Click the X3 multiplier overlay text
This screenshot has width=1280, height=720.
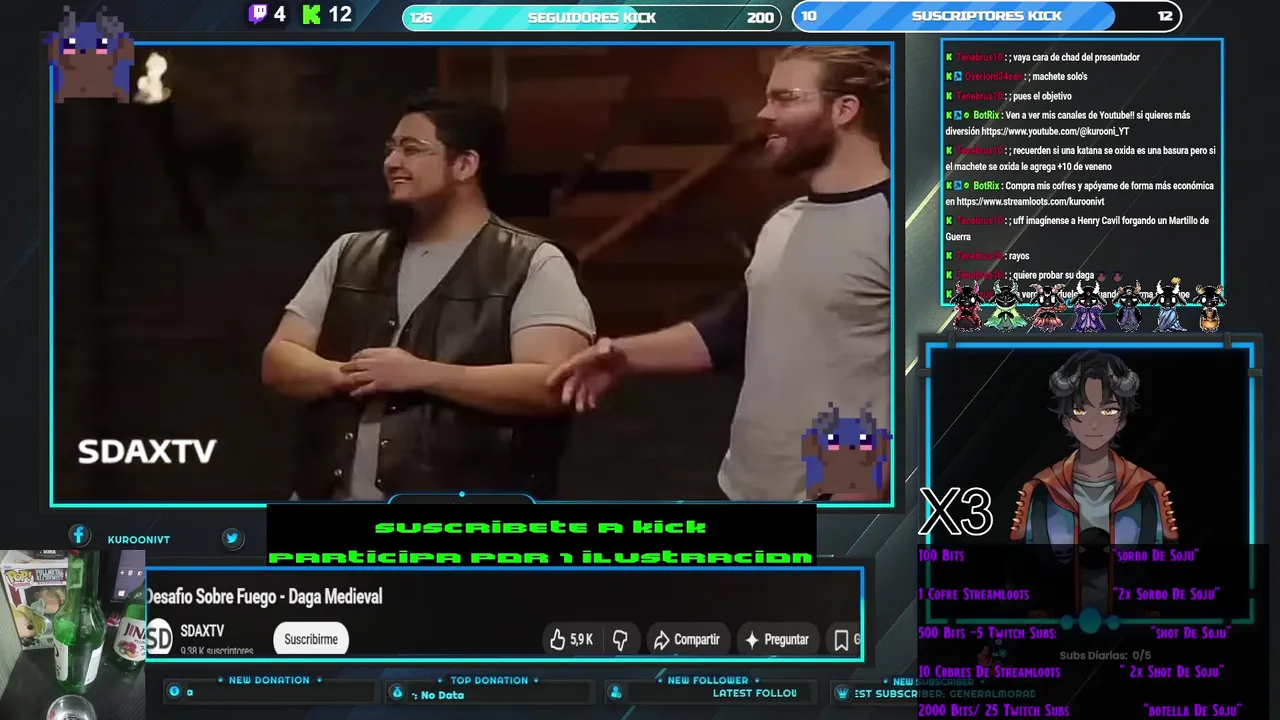coord(955,512)
